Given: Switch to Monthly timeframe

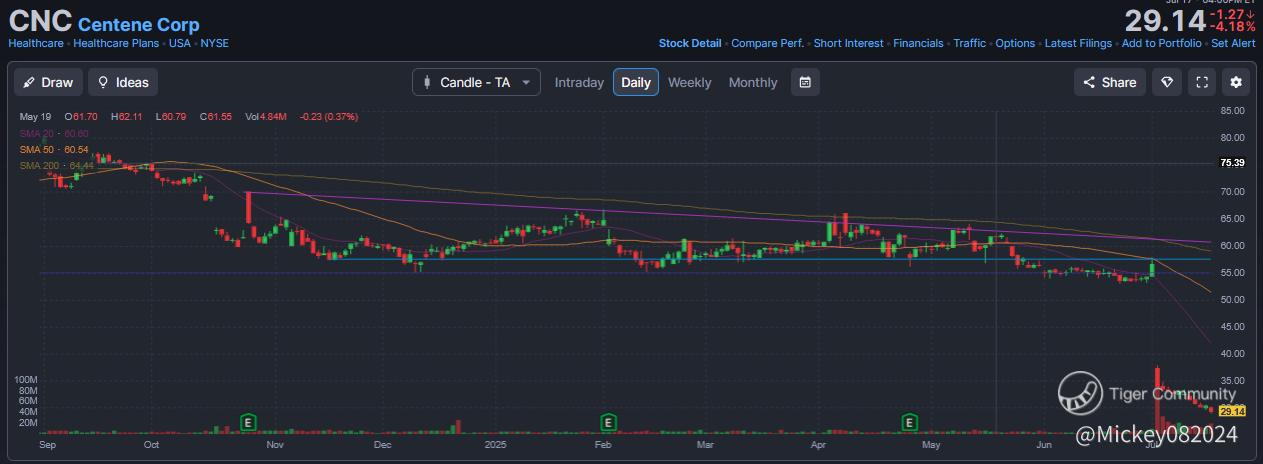Looking at the screenshot, I should click(x=752, y=82).
